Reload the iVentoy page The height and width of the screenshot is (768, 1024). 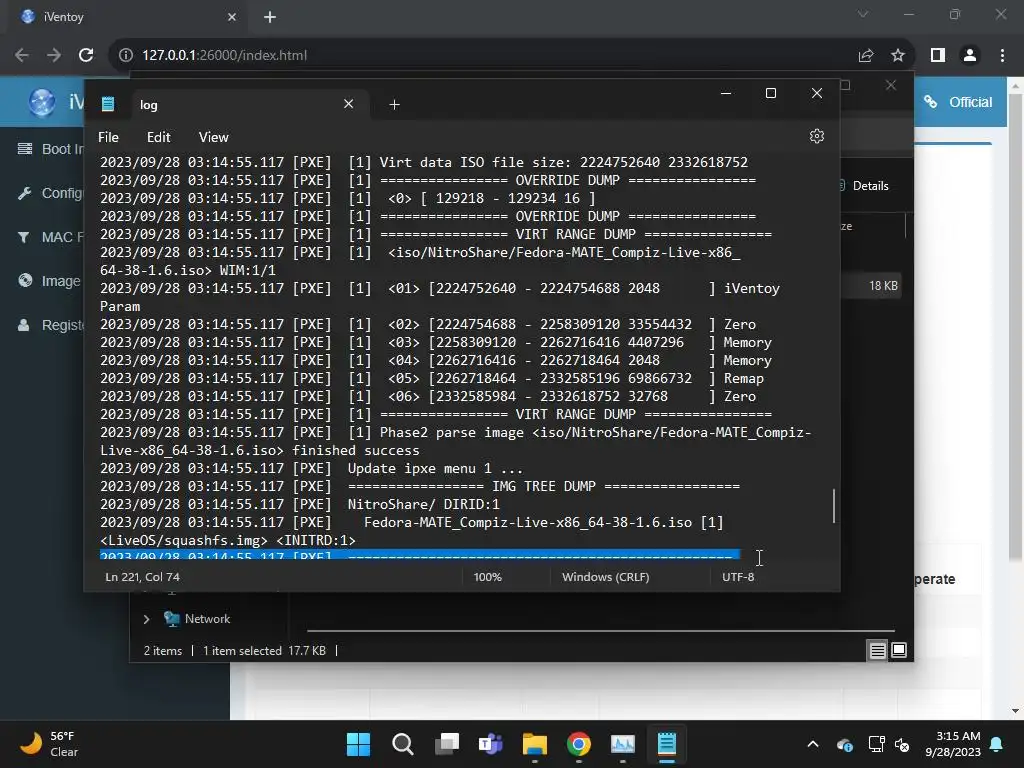point(86,56)
